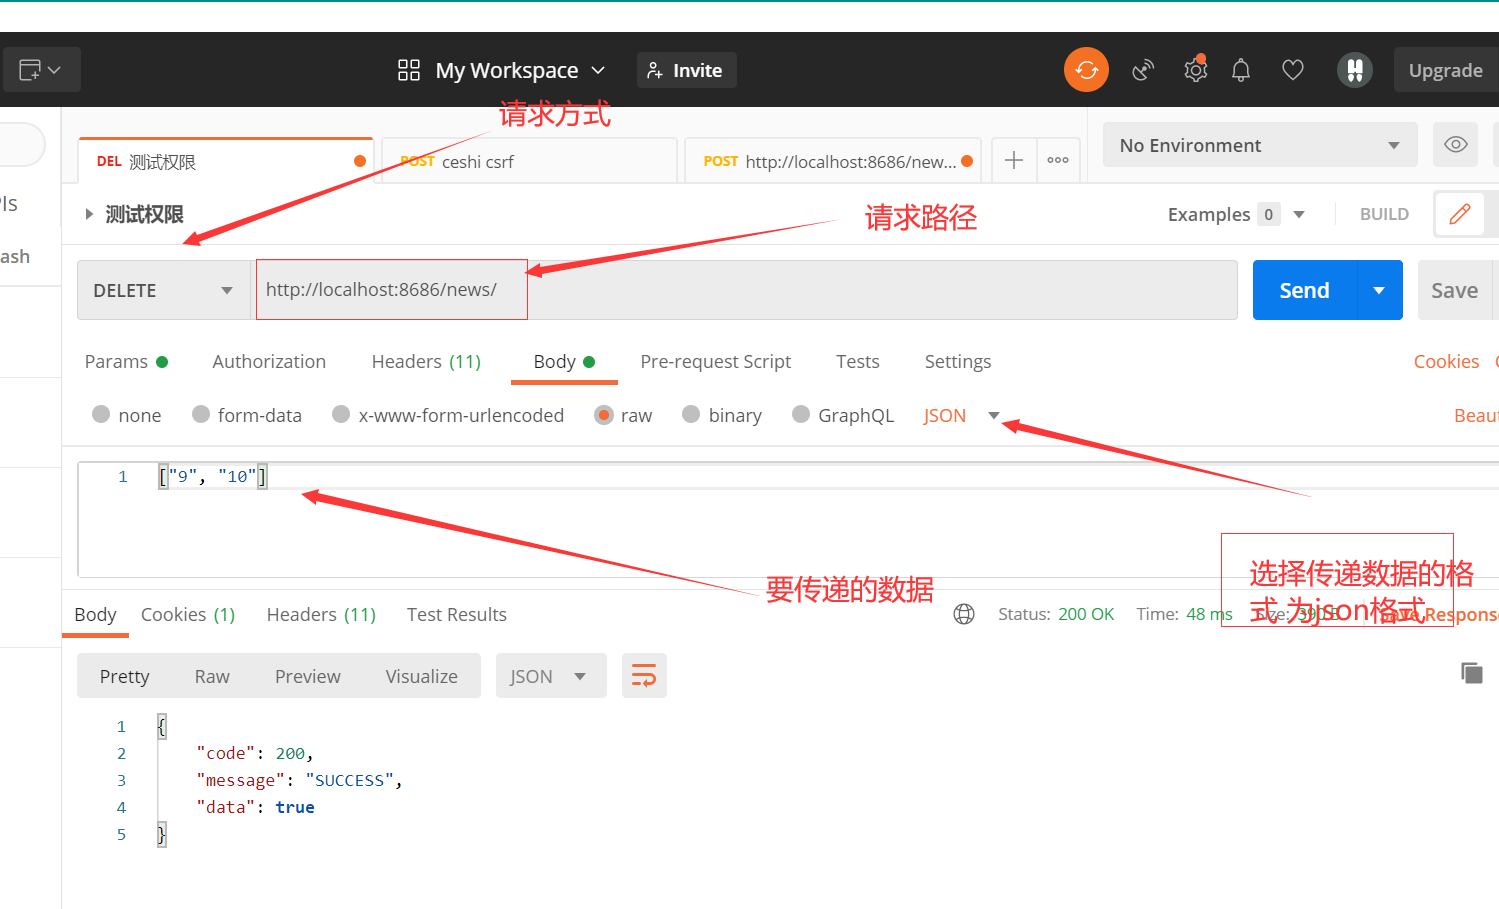Open the Pre-request Script tab
The image size is (1499, 909).
pyautogui.click(x=715, y=361)
